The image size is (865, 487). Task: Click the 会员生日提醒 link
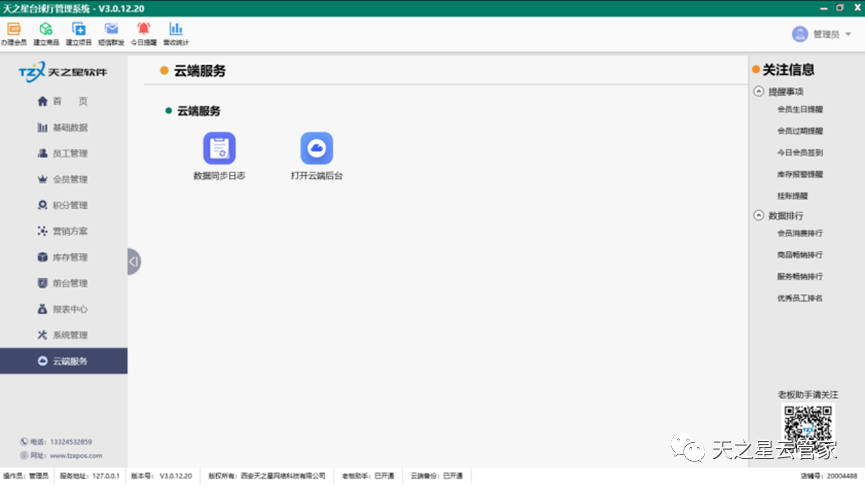pyautogui.click(x=800, y=110)
